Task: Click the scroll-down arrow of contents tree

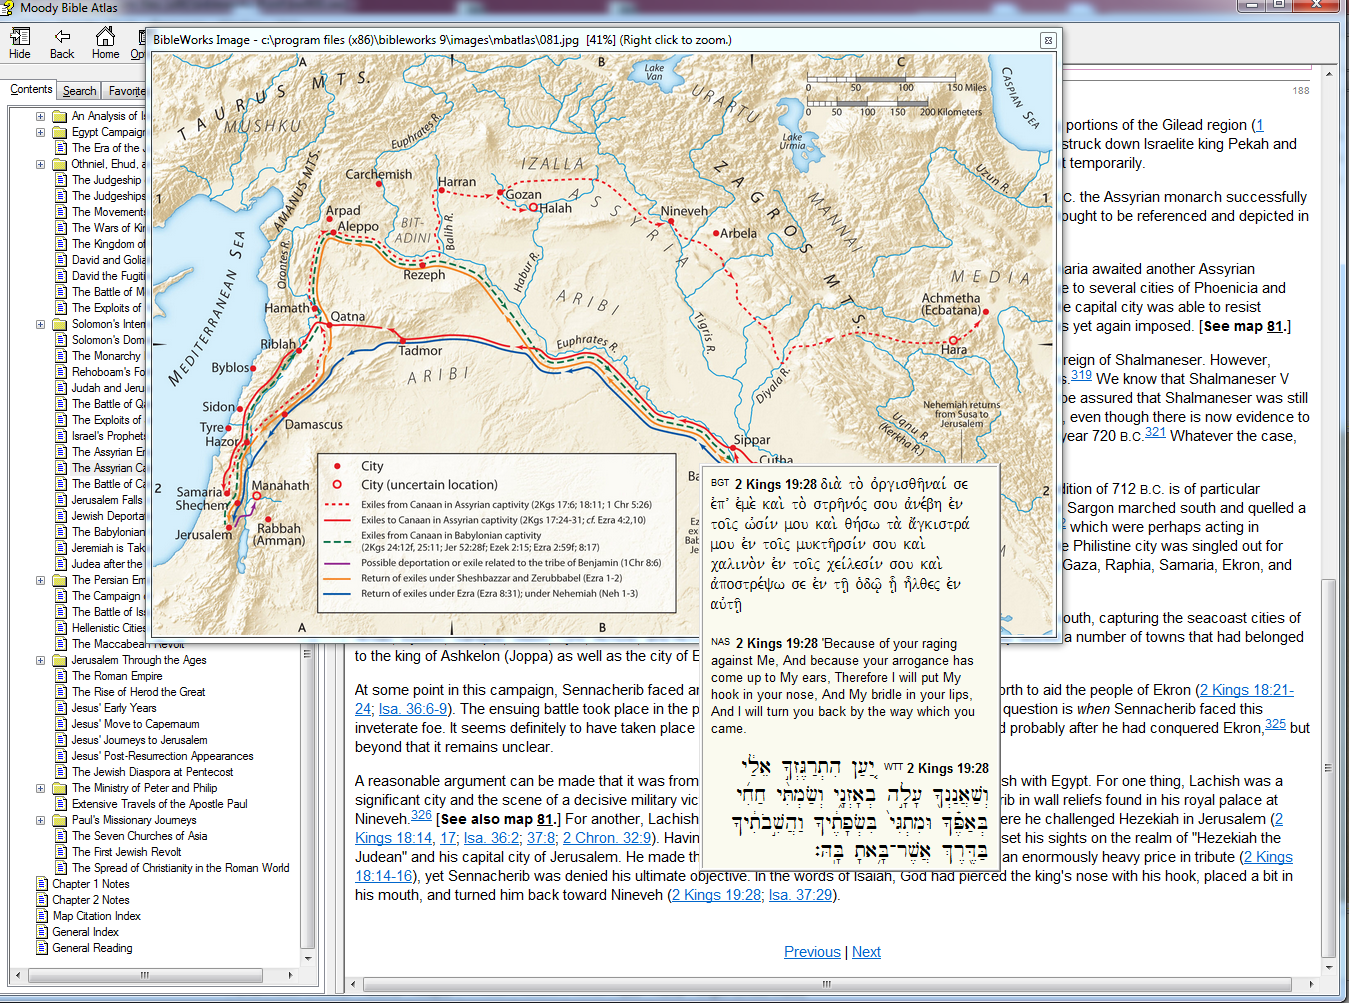Action: click(307, 957)
